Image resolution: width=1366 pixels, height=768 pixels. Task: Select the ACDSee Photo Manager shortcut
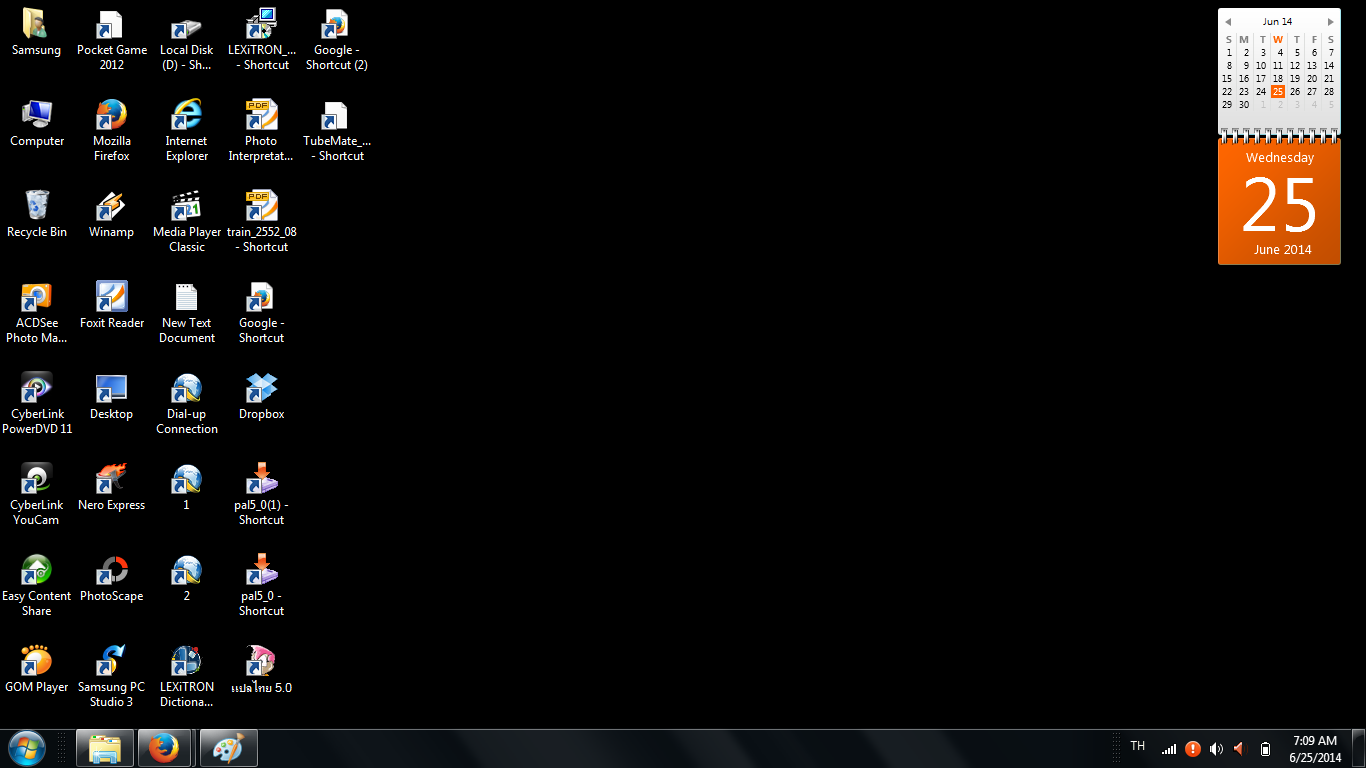pos(37,313)
